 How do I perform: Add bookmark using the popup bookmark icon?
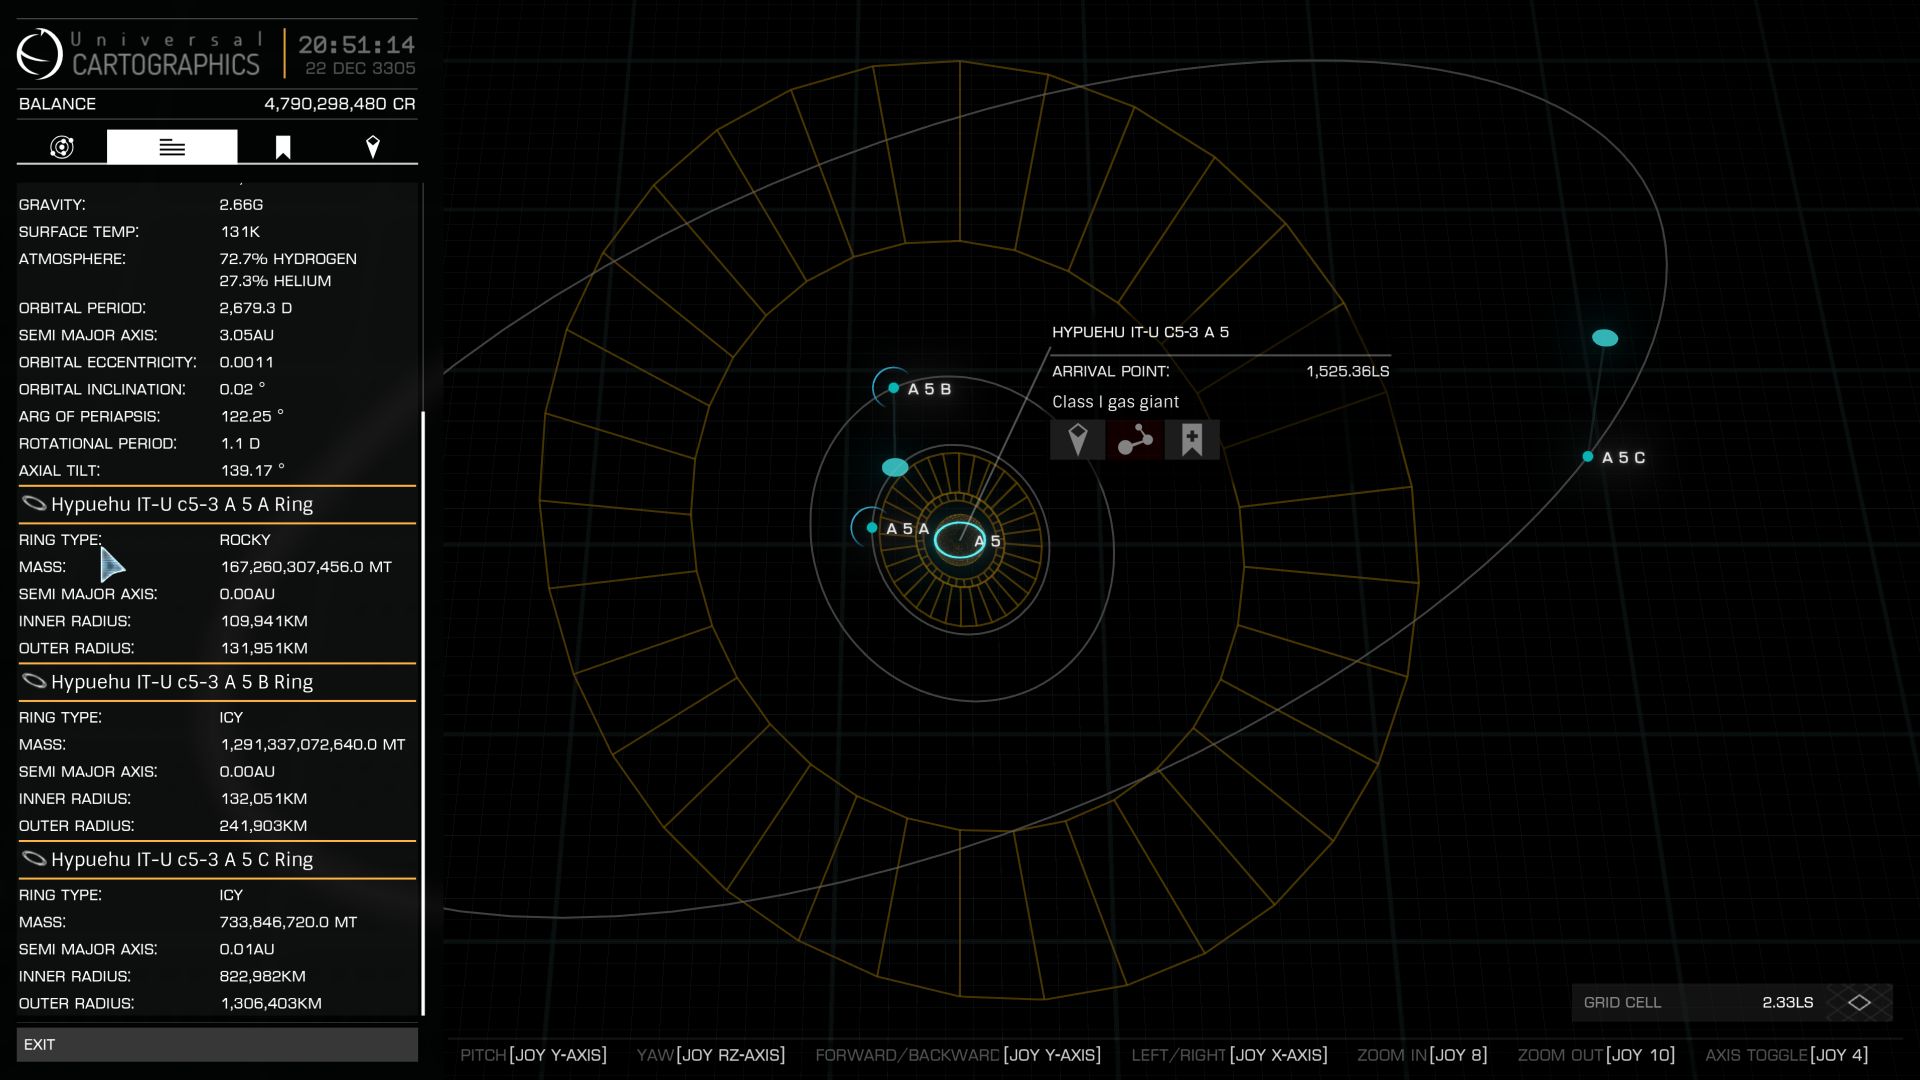pyautogui.click(x=1192, y=440)
